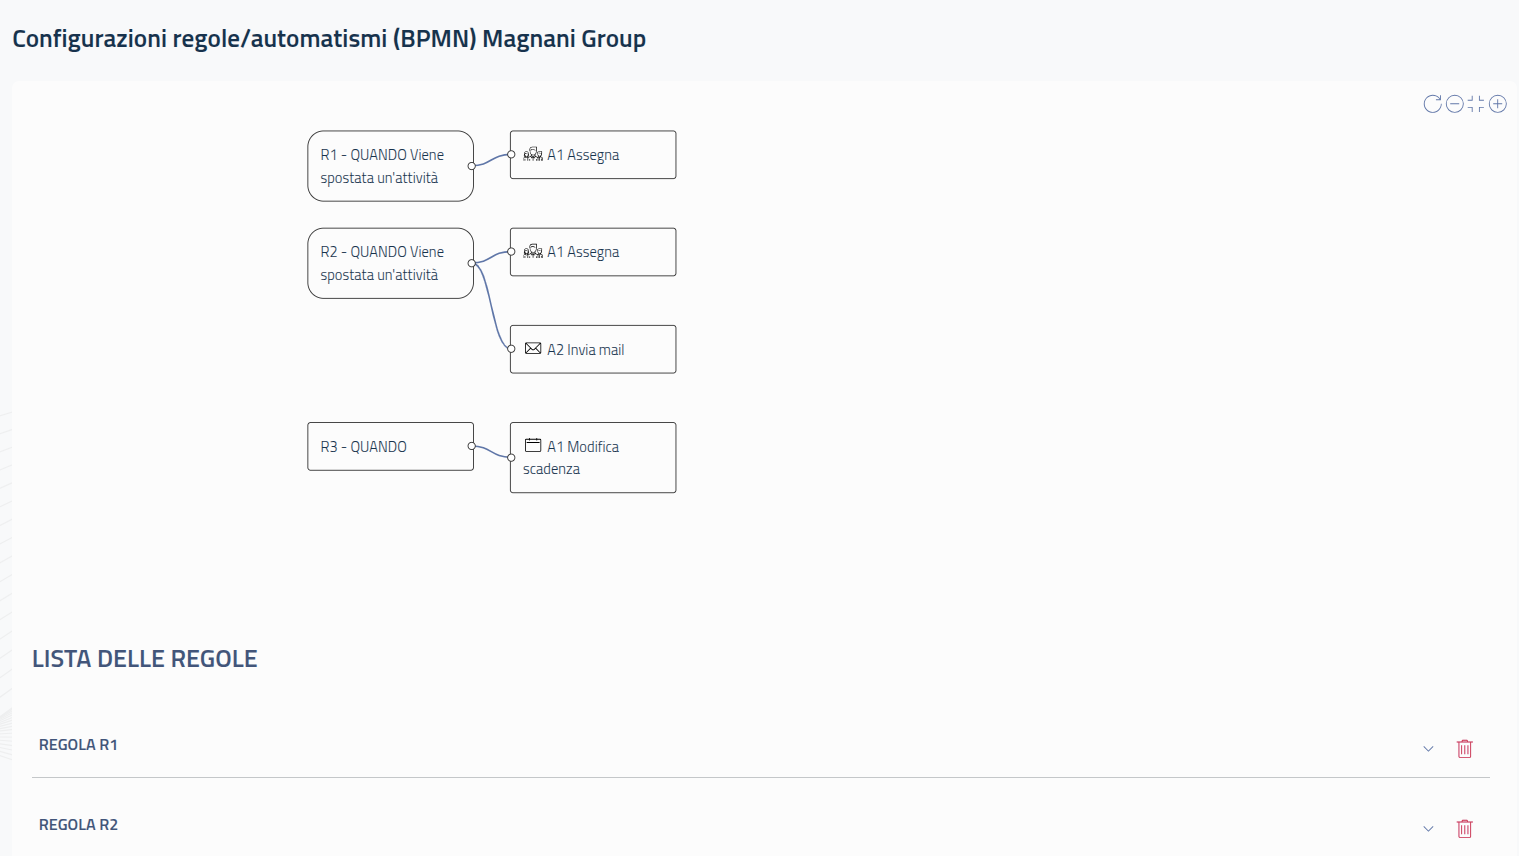Image resolution: width=1519 pixels, height=856 pixels.
Task: Open the REGOLA R2 row label
Action: pyautogui.click(x=78, y=825)
